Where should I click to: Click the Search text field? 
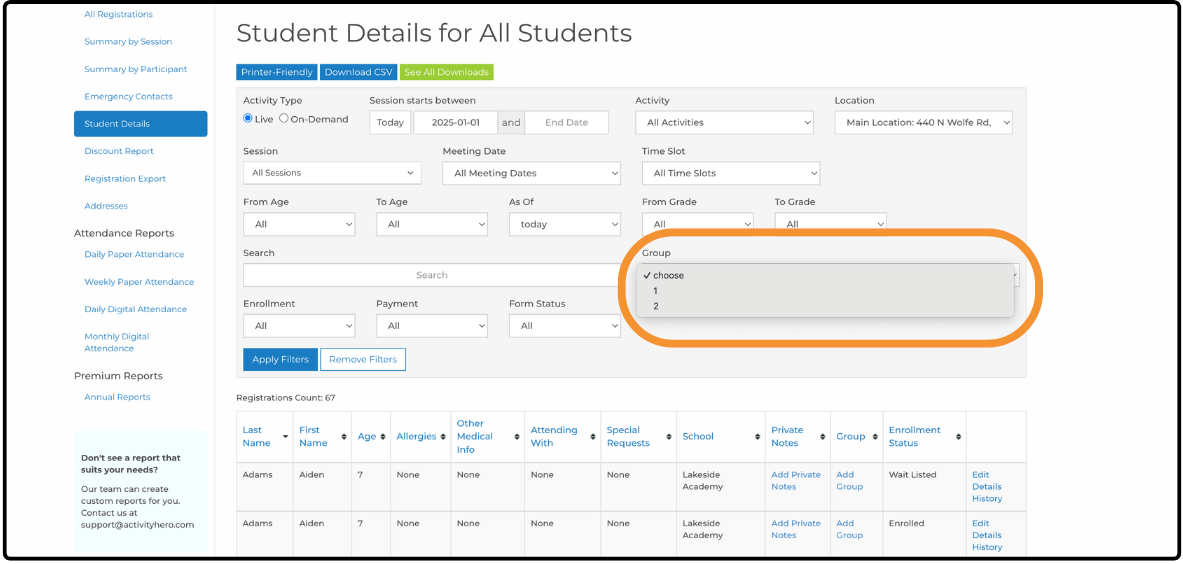432,275
